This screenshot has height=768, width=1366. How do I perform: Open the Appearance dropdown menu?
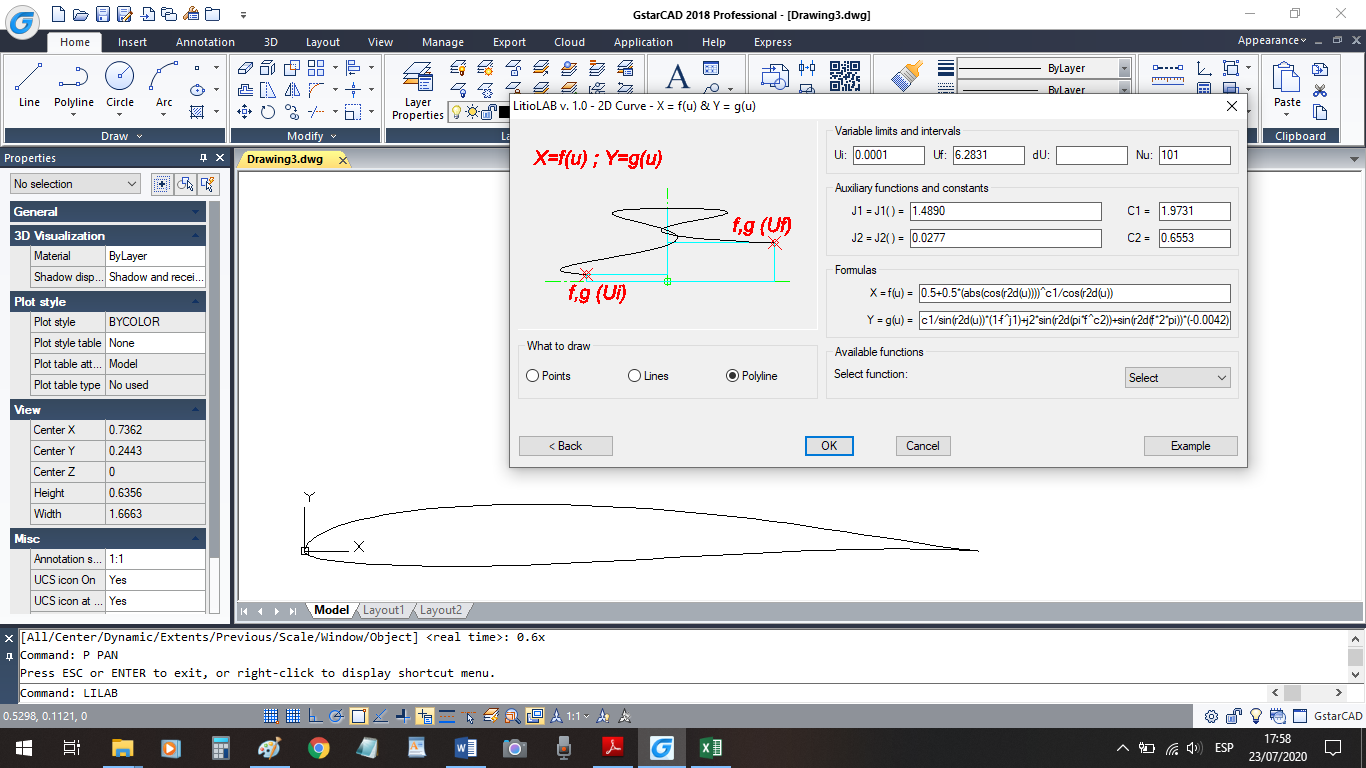coord(1272,40)
